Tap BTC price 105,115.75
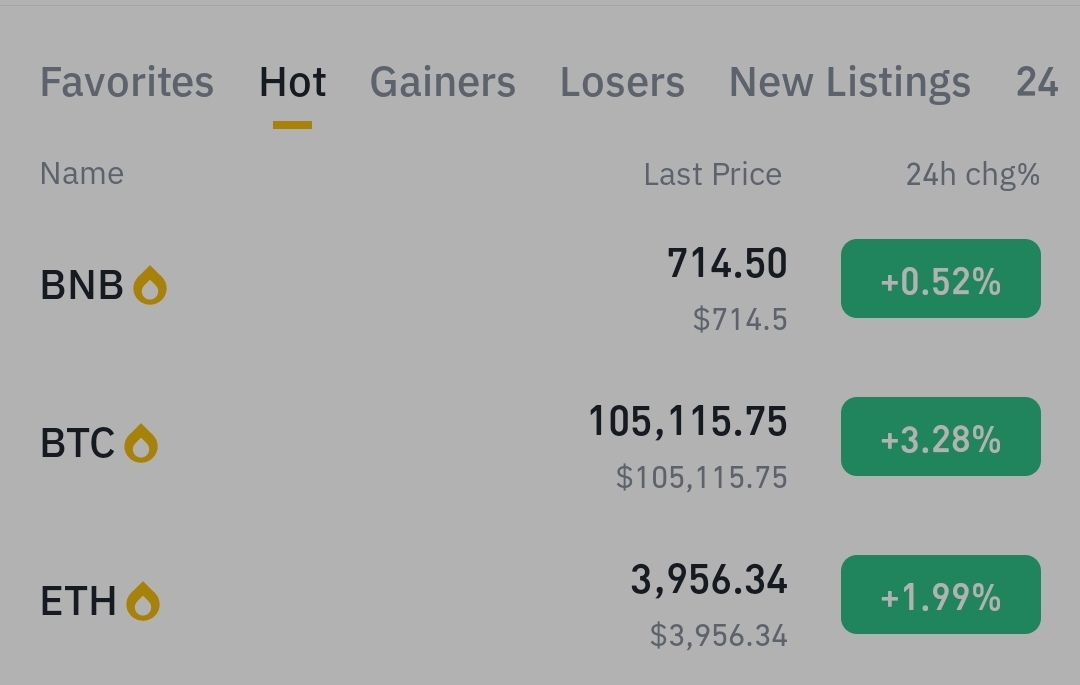Viewport: 1080px width, 685px height. [688, 422]
